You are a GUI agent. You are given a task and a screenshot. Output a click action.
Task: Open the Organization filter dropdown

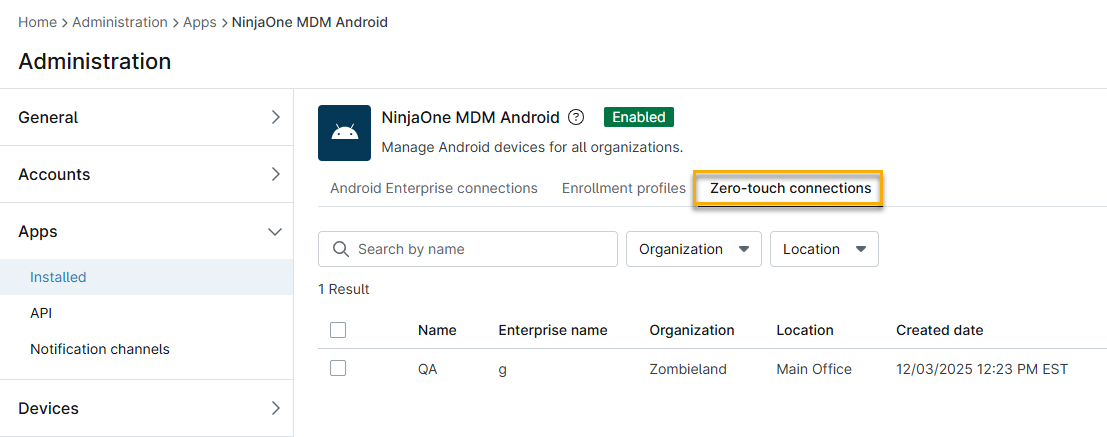(693, 249)
